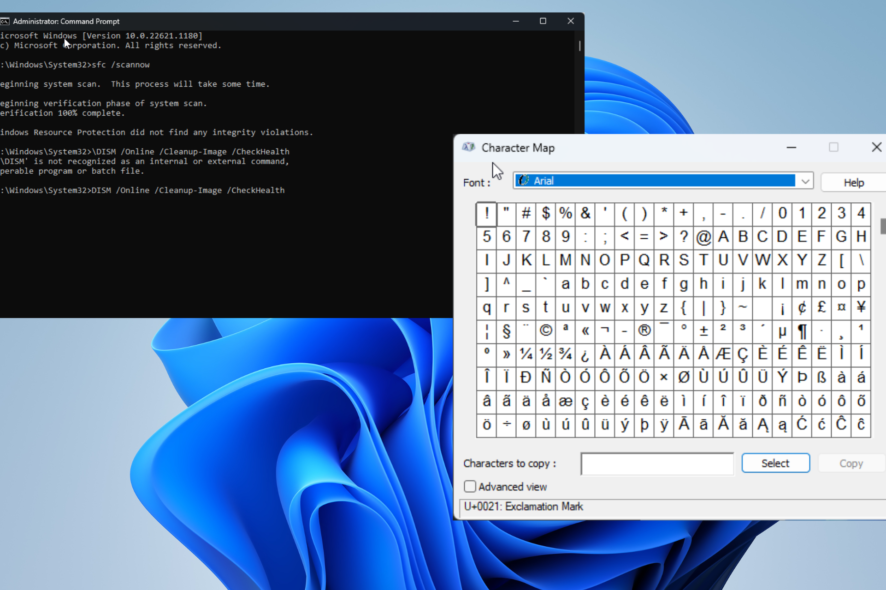Image resolution: width=886 pixels, height=590 pixels.
Task: Select the @ character in the grid
Action: (x=703, y=237)
